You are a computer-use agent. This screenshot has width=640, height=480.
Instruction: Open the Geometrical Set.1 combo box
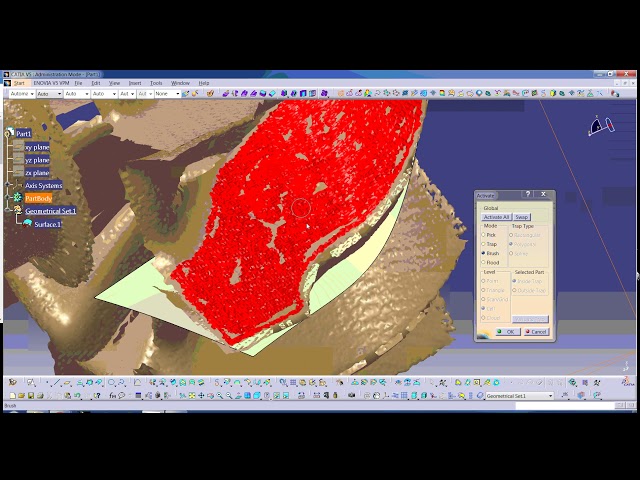click(519, 396)
